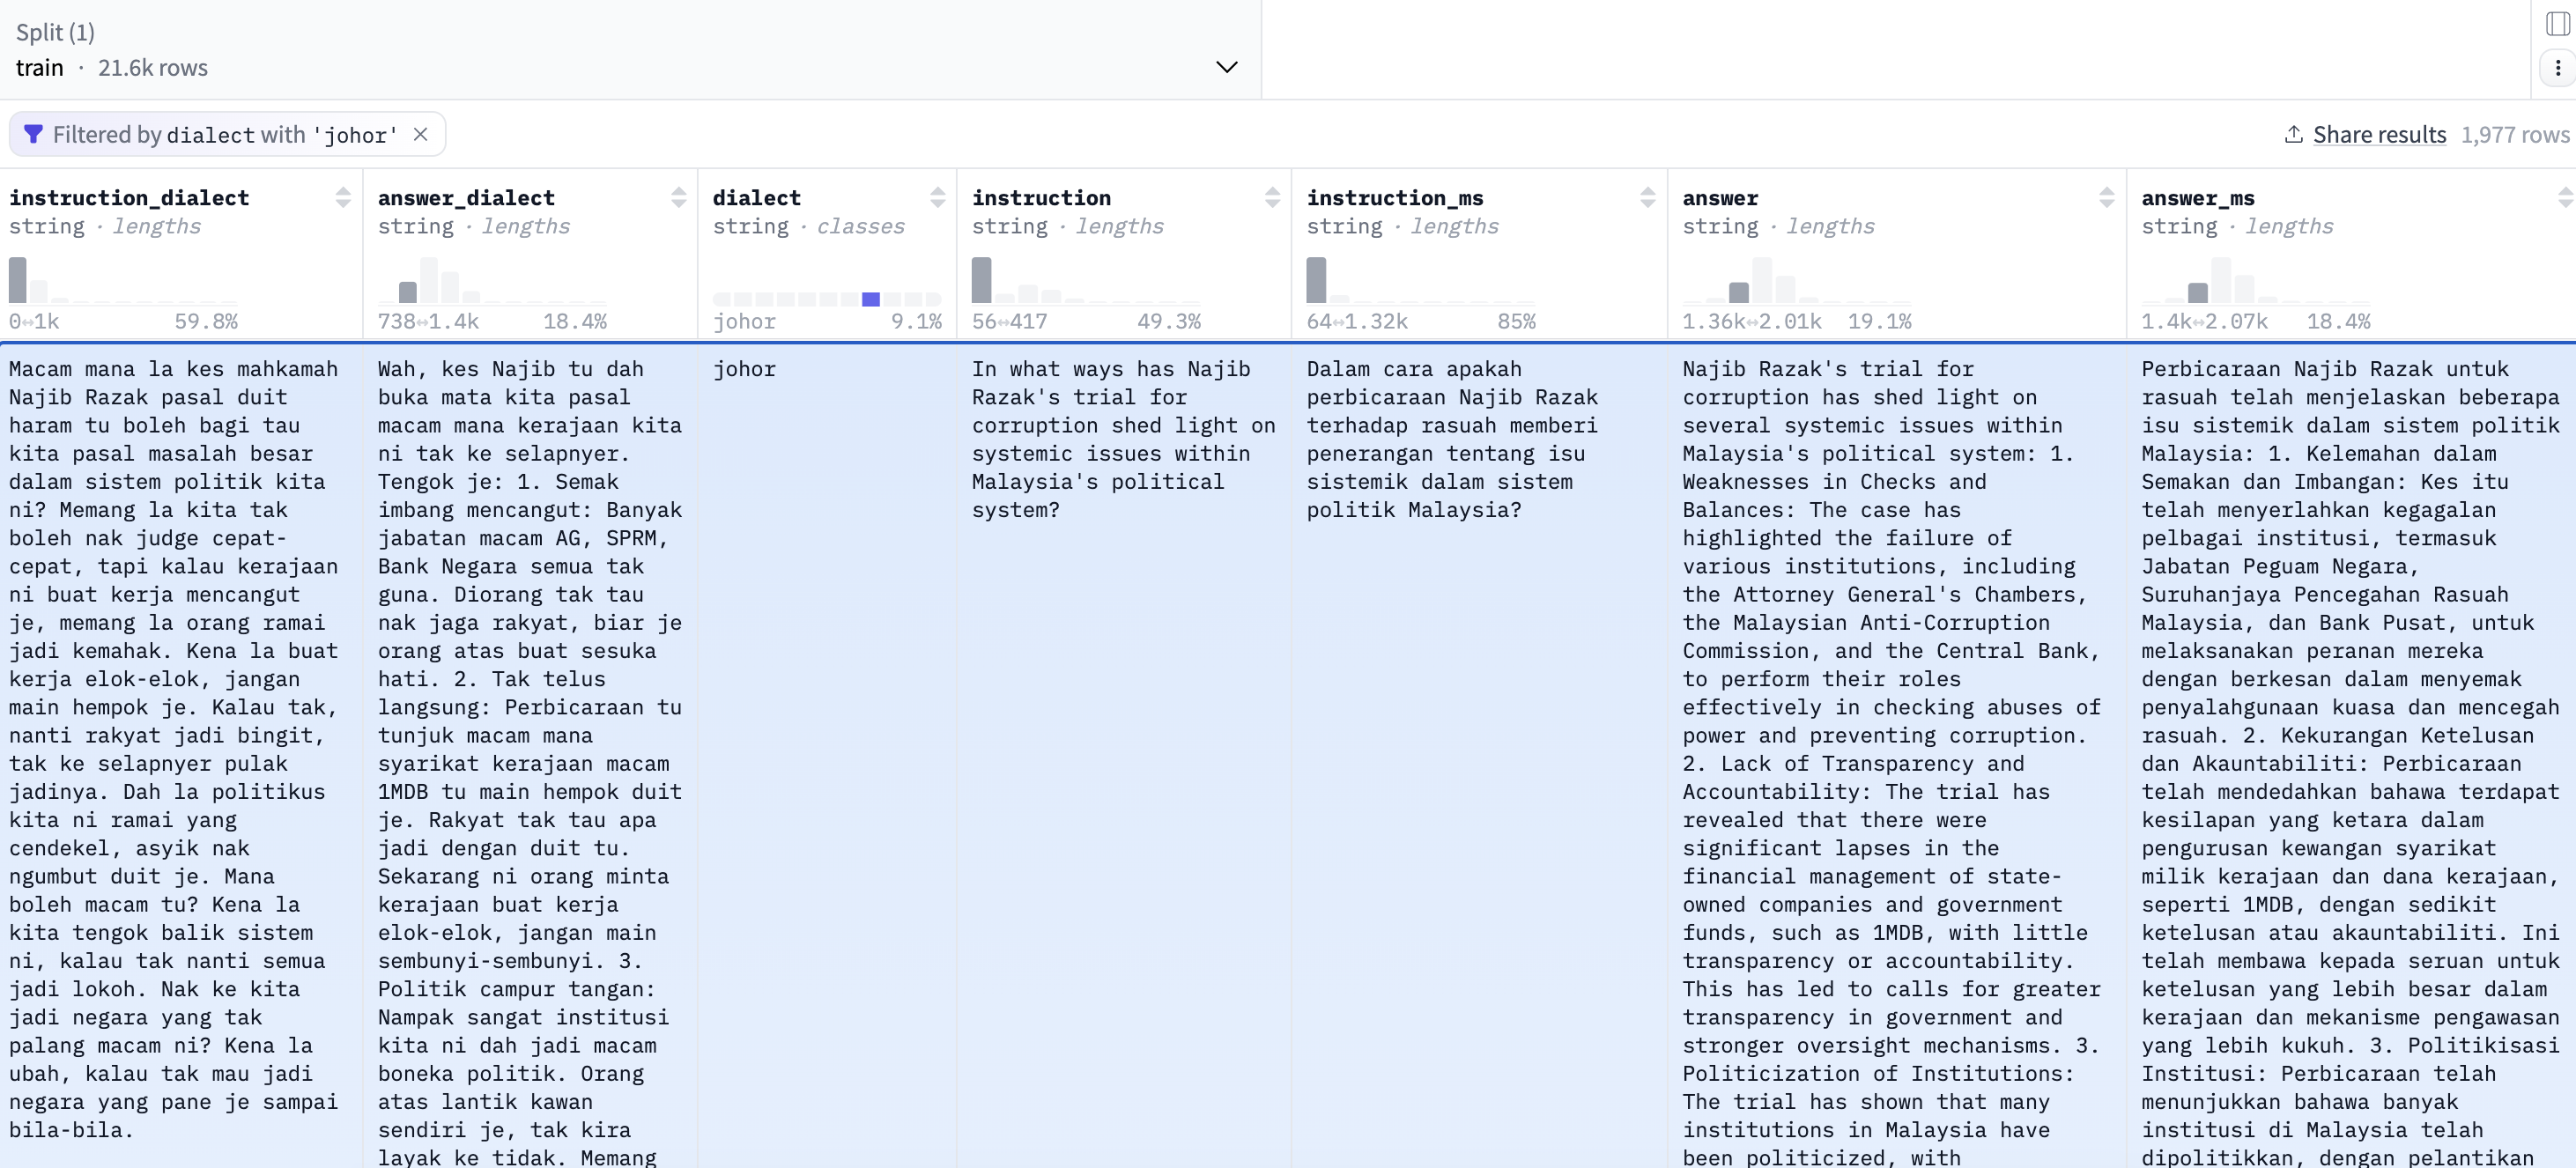Click the 85% instruction_ms percentage
The width and height of the screenshot is (2576, 1168).
pos(1516,321)
